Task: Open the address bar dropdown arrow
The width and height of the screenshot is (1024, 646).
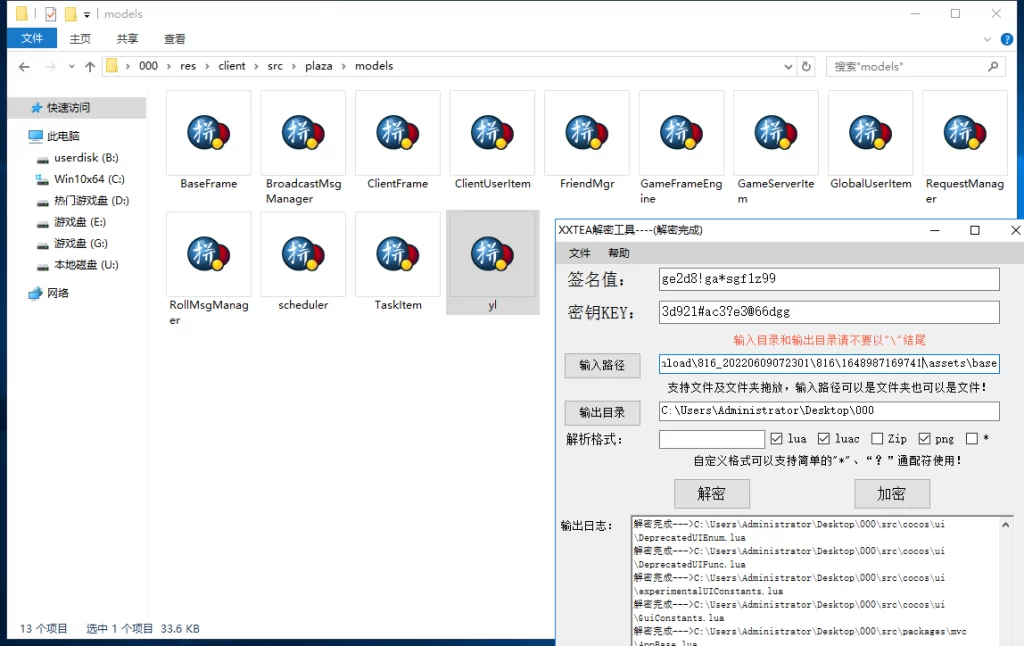Action: [788, 65]
